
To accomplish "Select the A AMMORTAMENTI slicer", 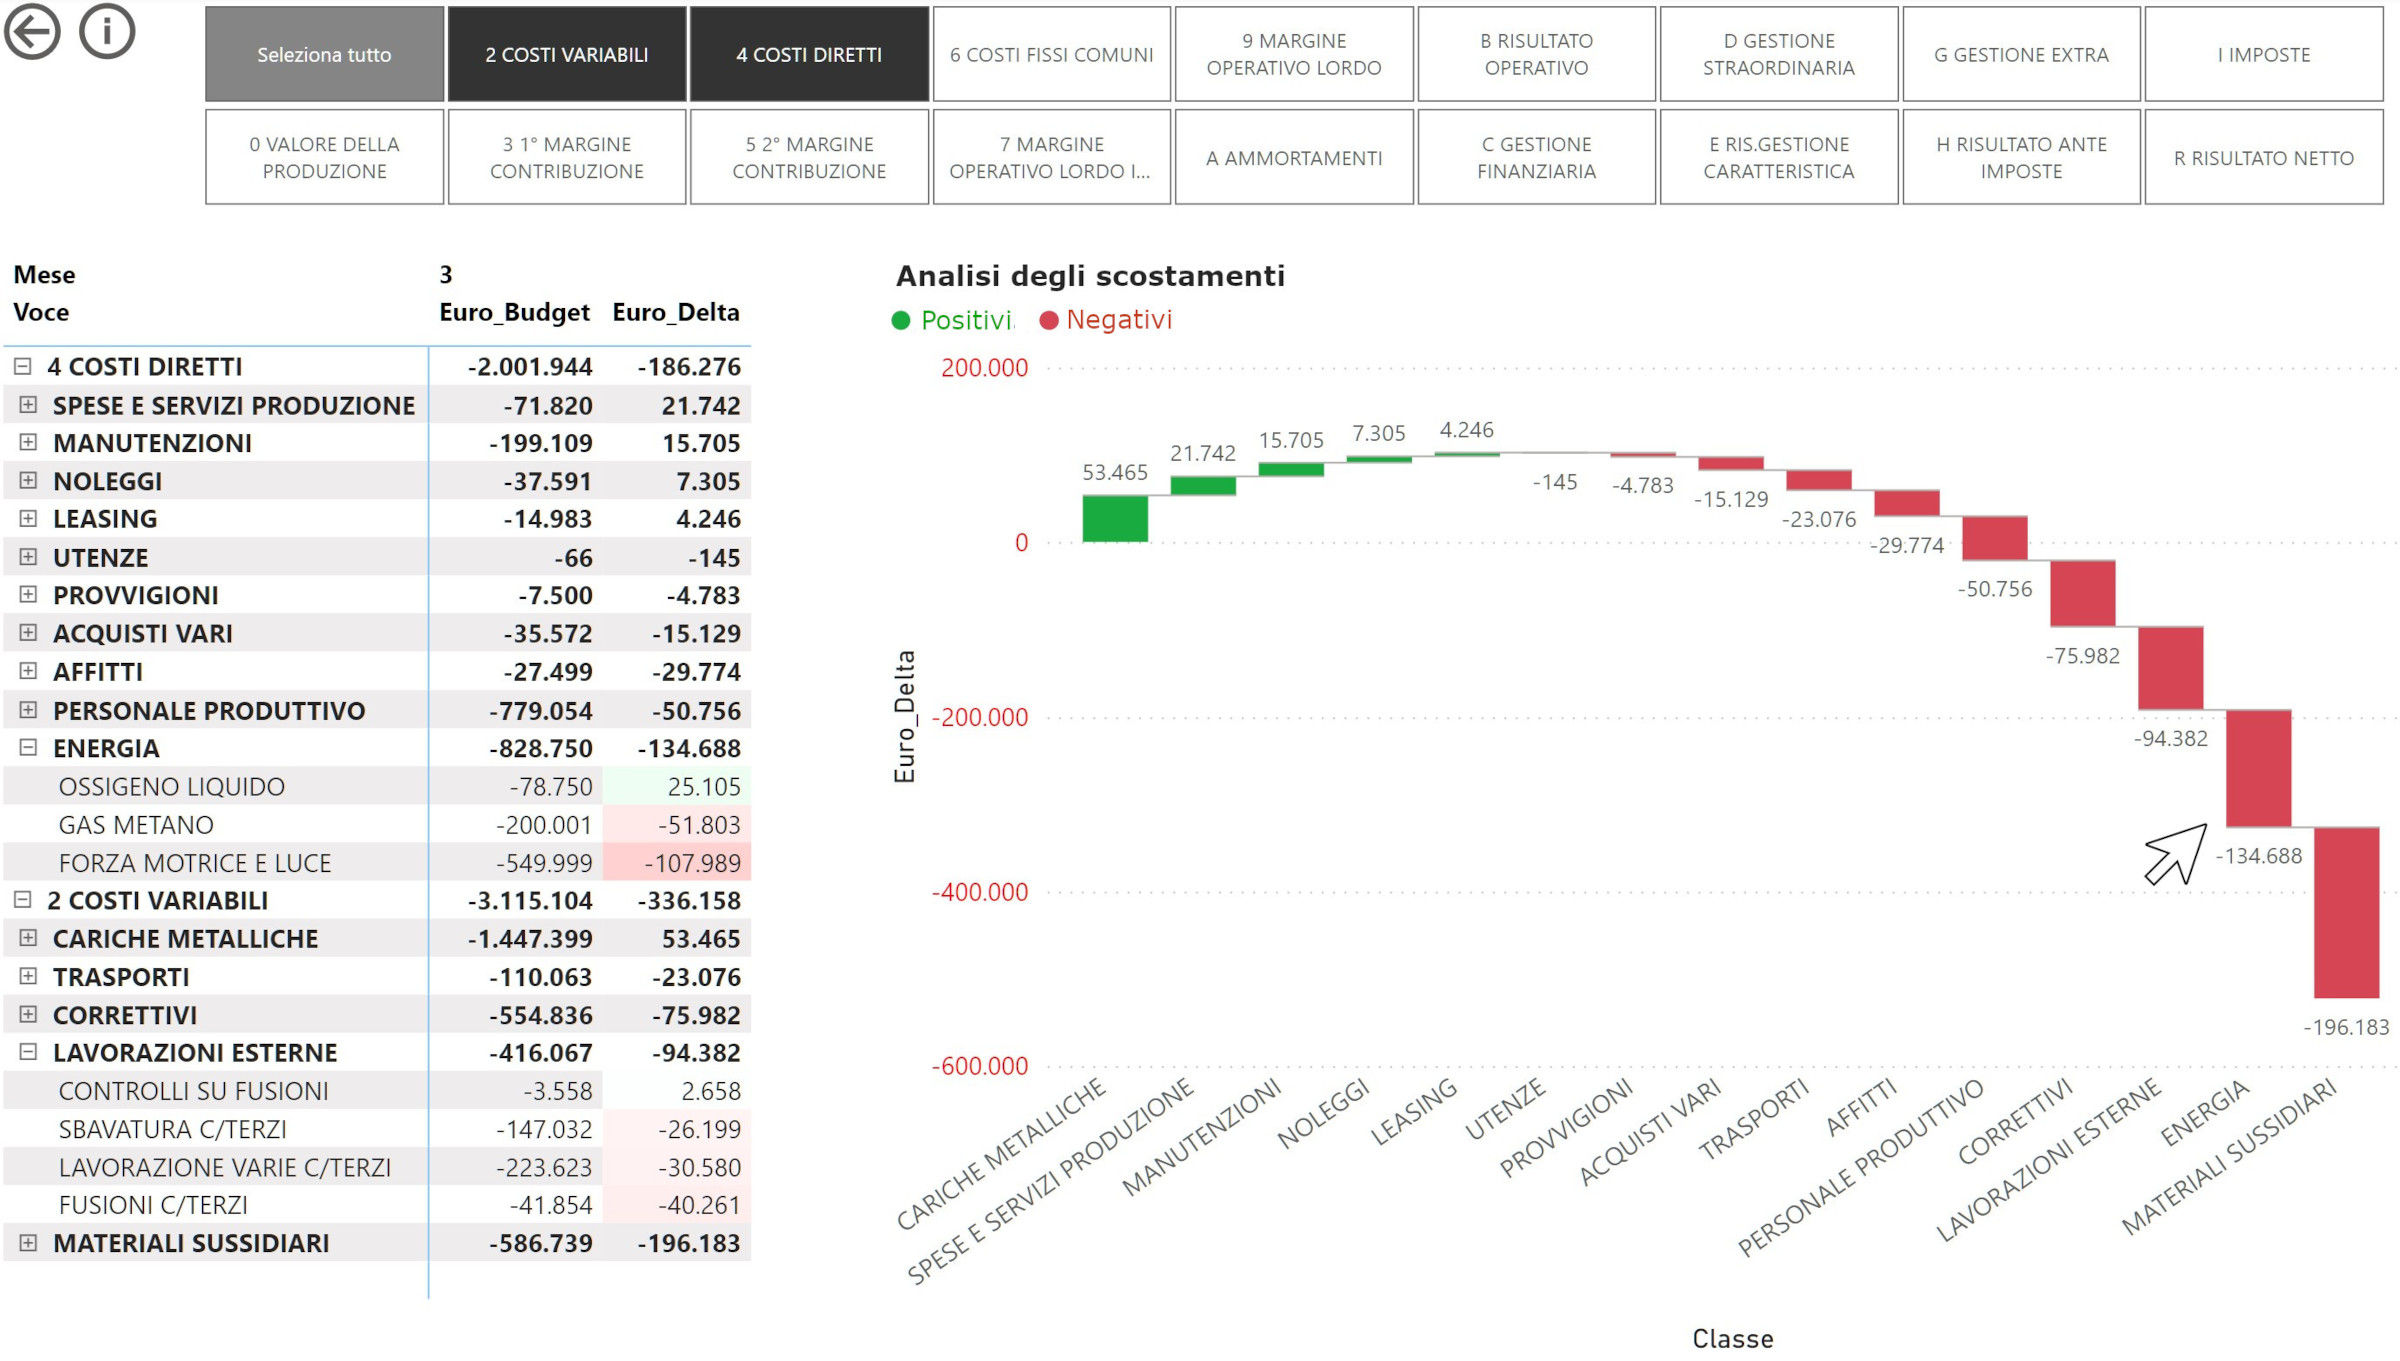I will click(1294, 158).
